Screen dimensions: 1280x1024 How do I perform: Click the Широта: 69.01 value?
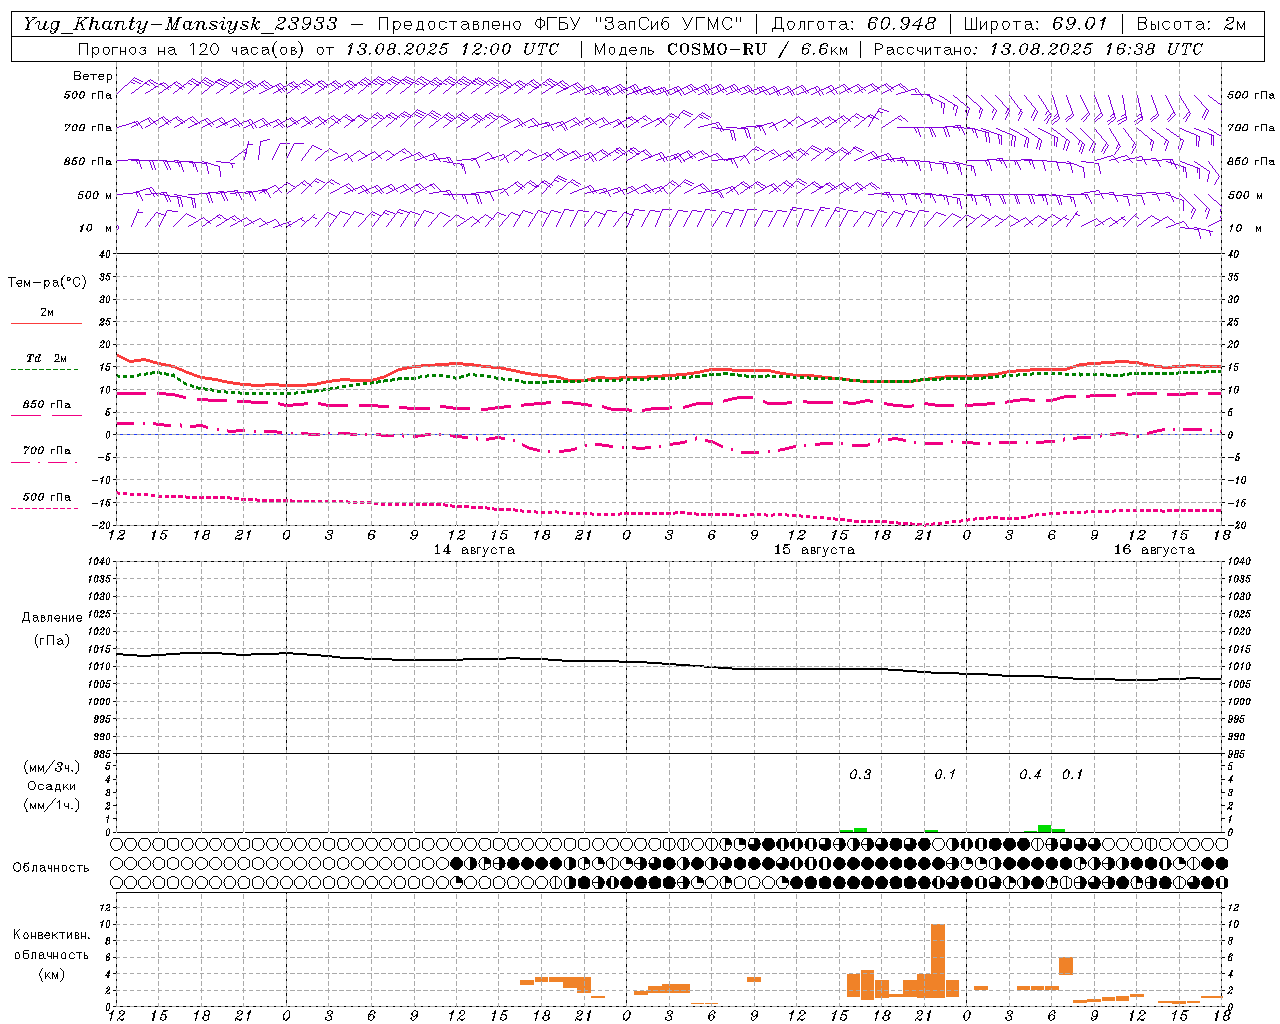click(x=1036, y=23)
